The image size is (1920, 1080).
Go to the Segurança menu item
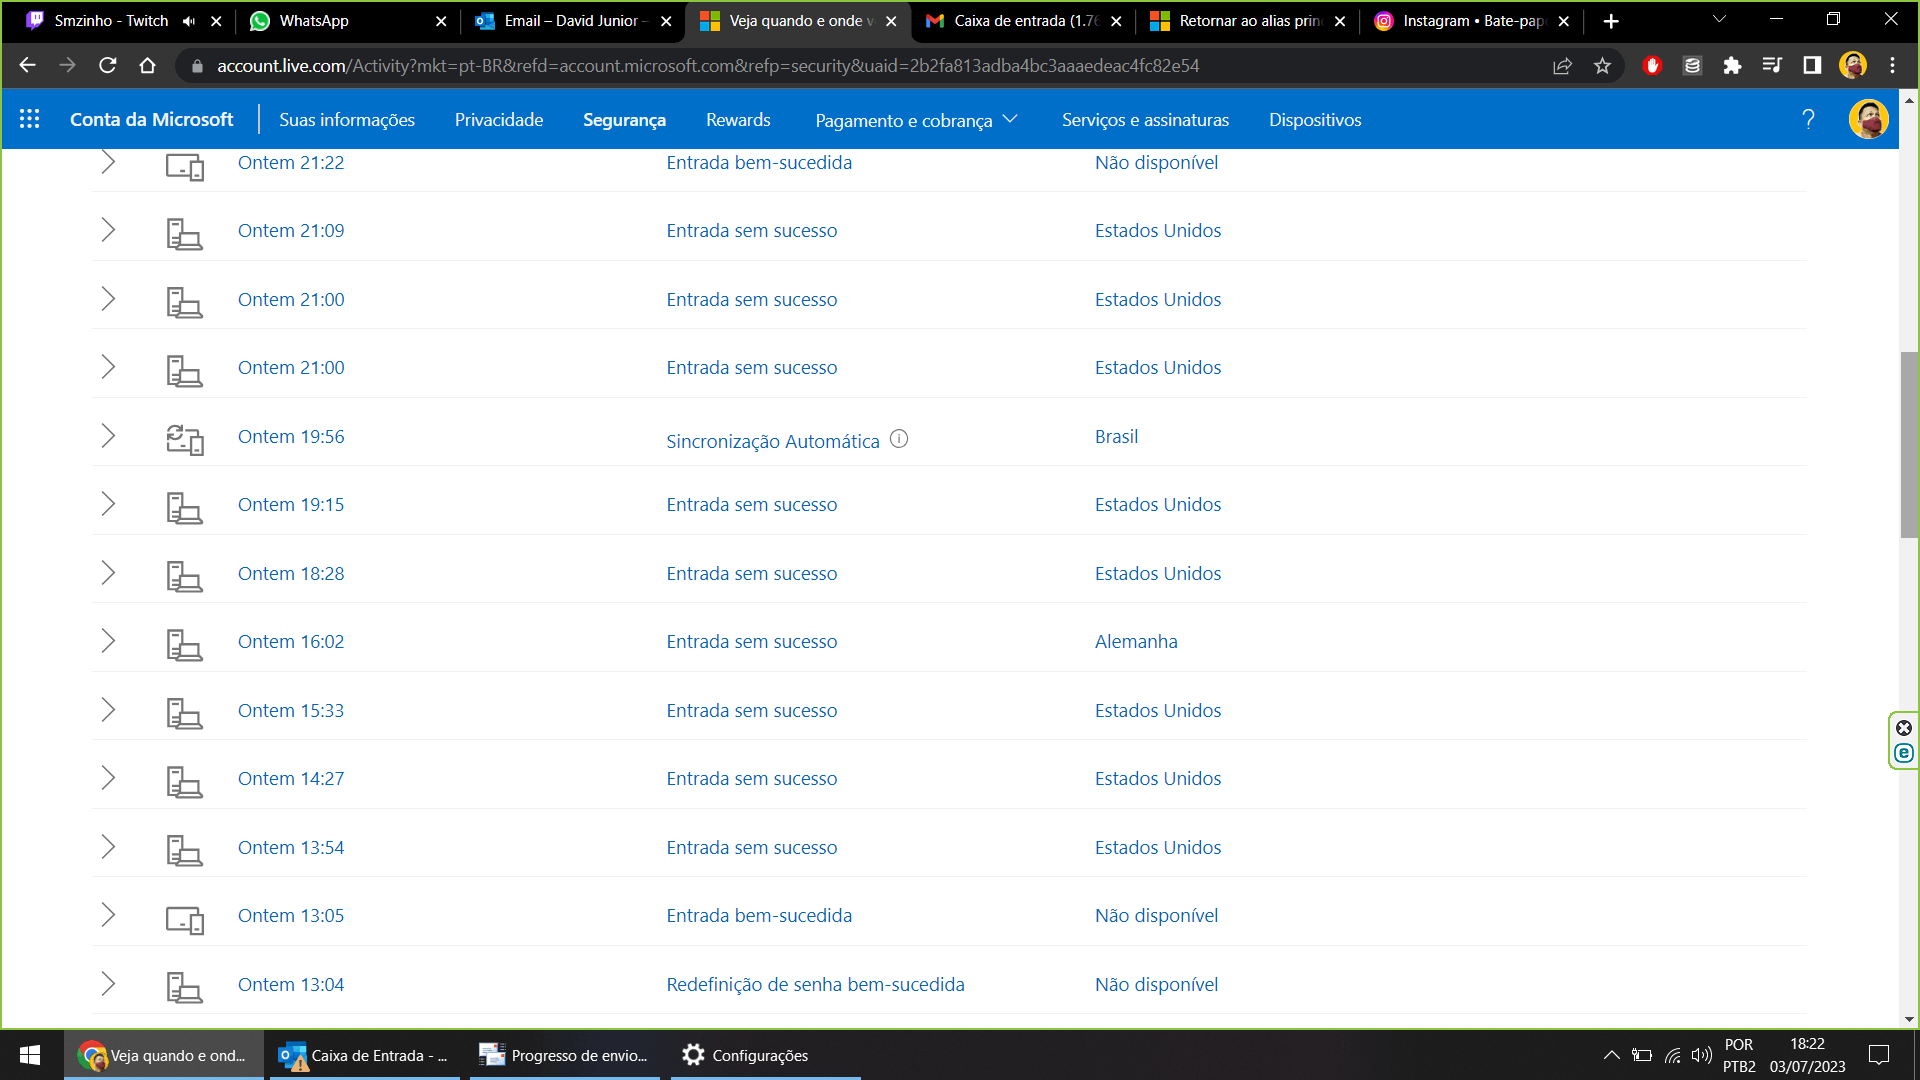(624, 120)
